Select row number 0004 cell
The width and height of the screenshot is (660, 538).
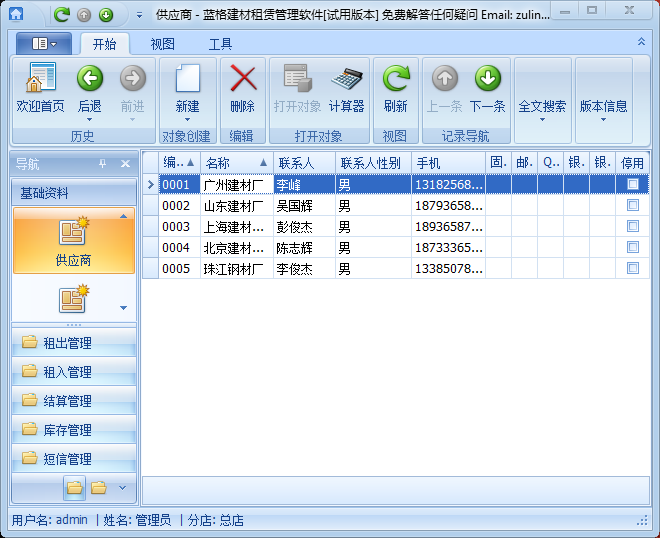pyautogui.click(x=179, y=248)
